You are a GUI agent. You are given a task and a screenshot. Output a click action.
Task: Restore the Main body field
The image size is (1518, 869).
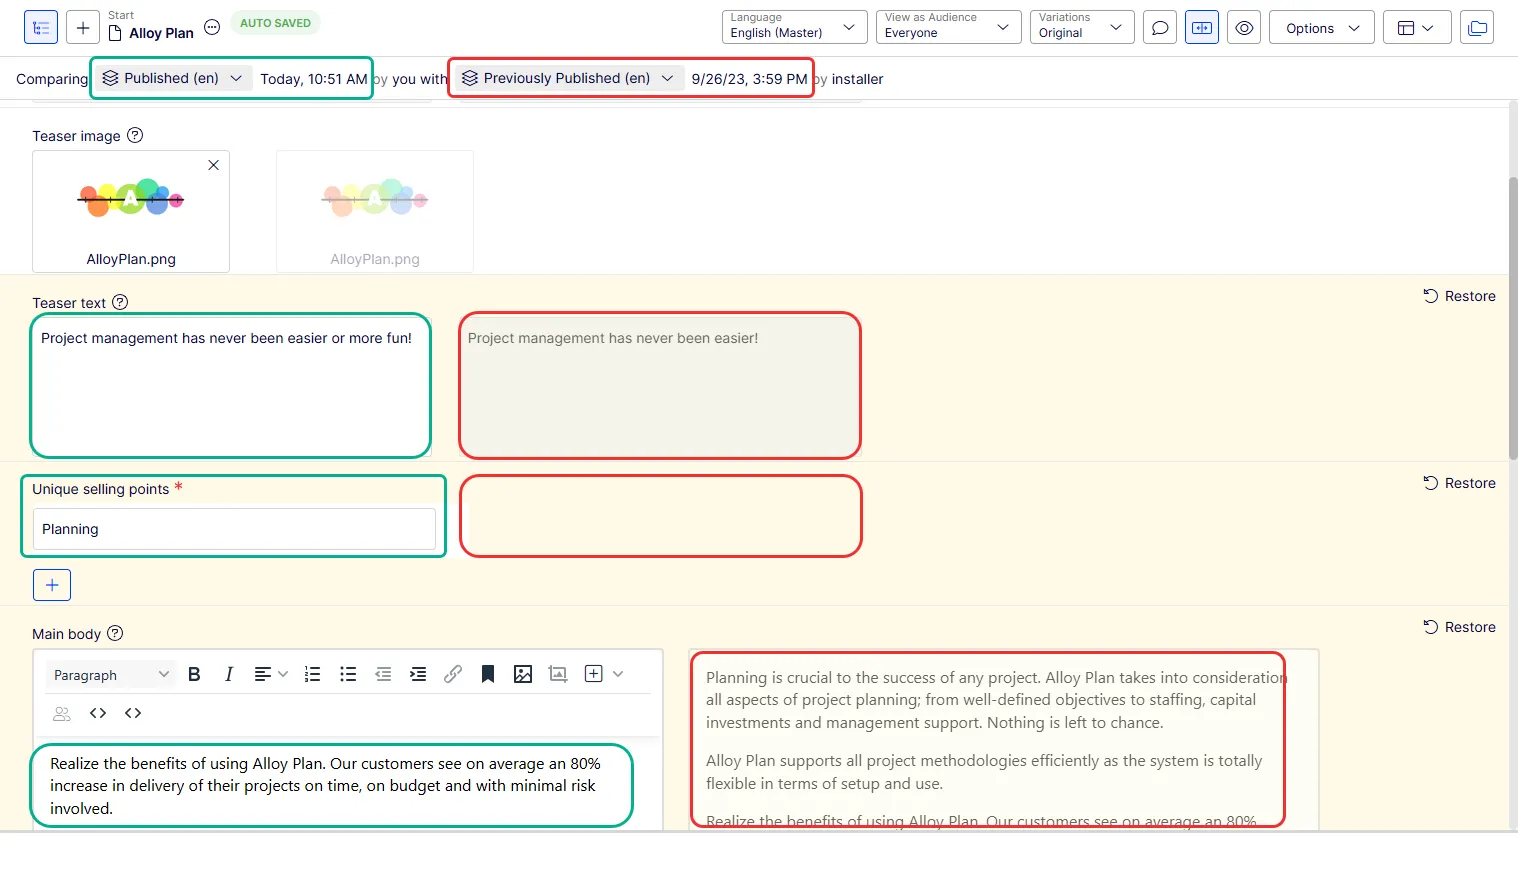click(x=1460, y=627)
